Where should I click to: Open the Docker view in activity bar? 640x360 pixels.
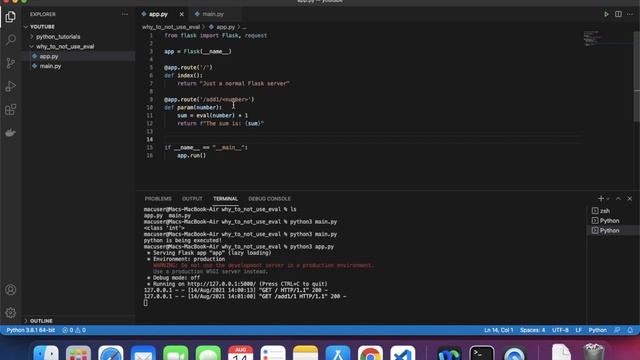point(11,133)
